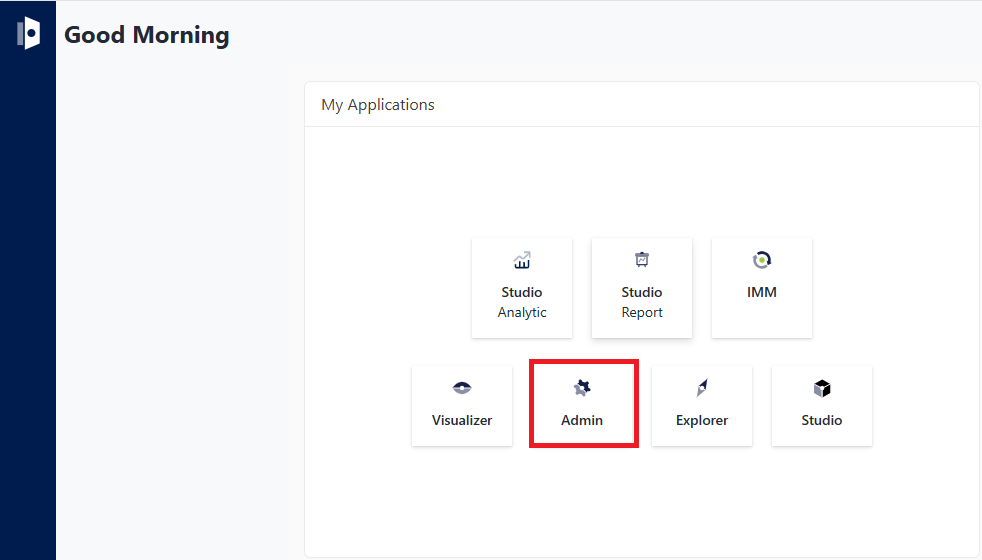Open Explorer by its label
Viewport: 982px width, 560px height.
pos(702,420)
